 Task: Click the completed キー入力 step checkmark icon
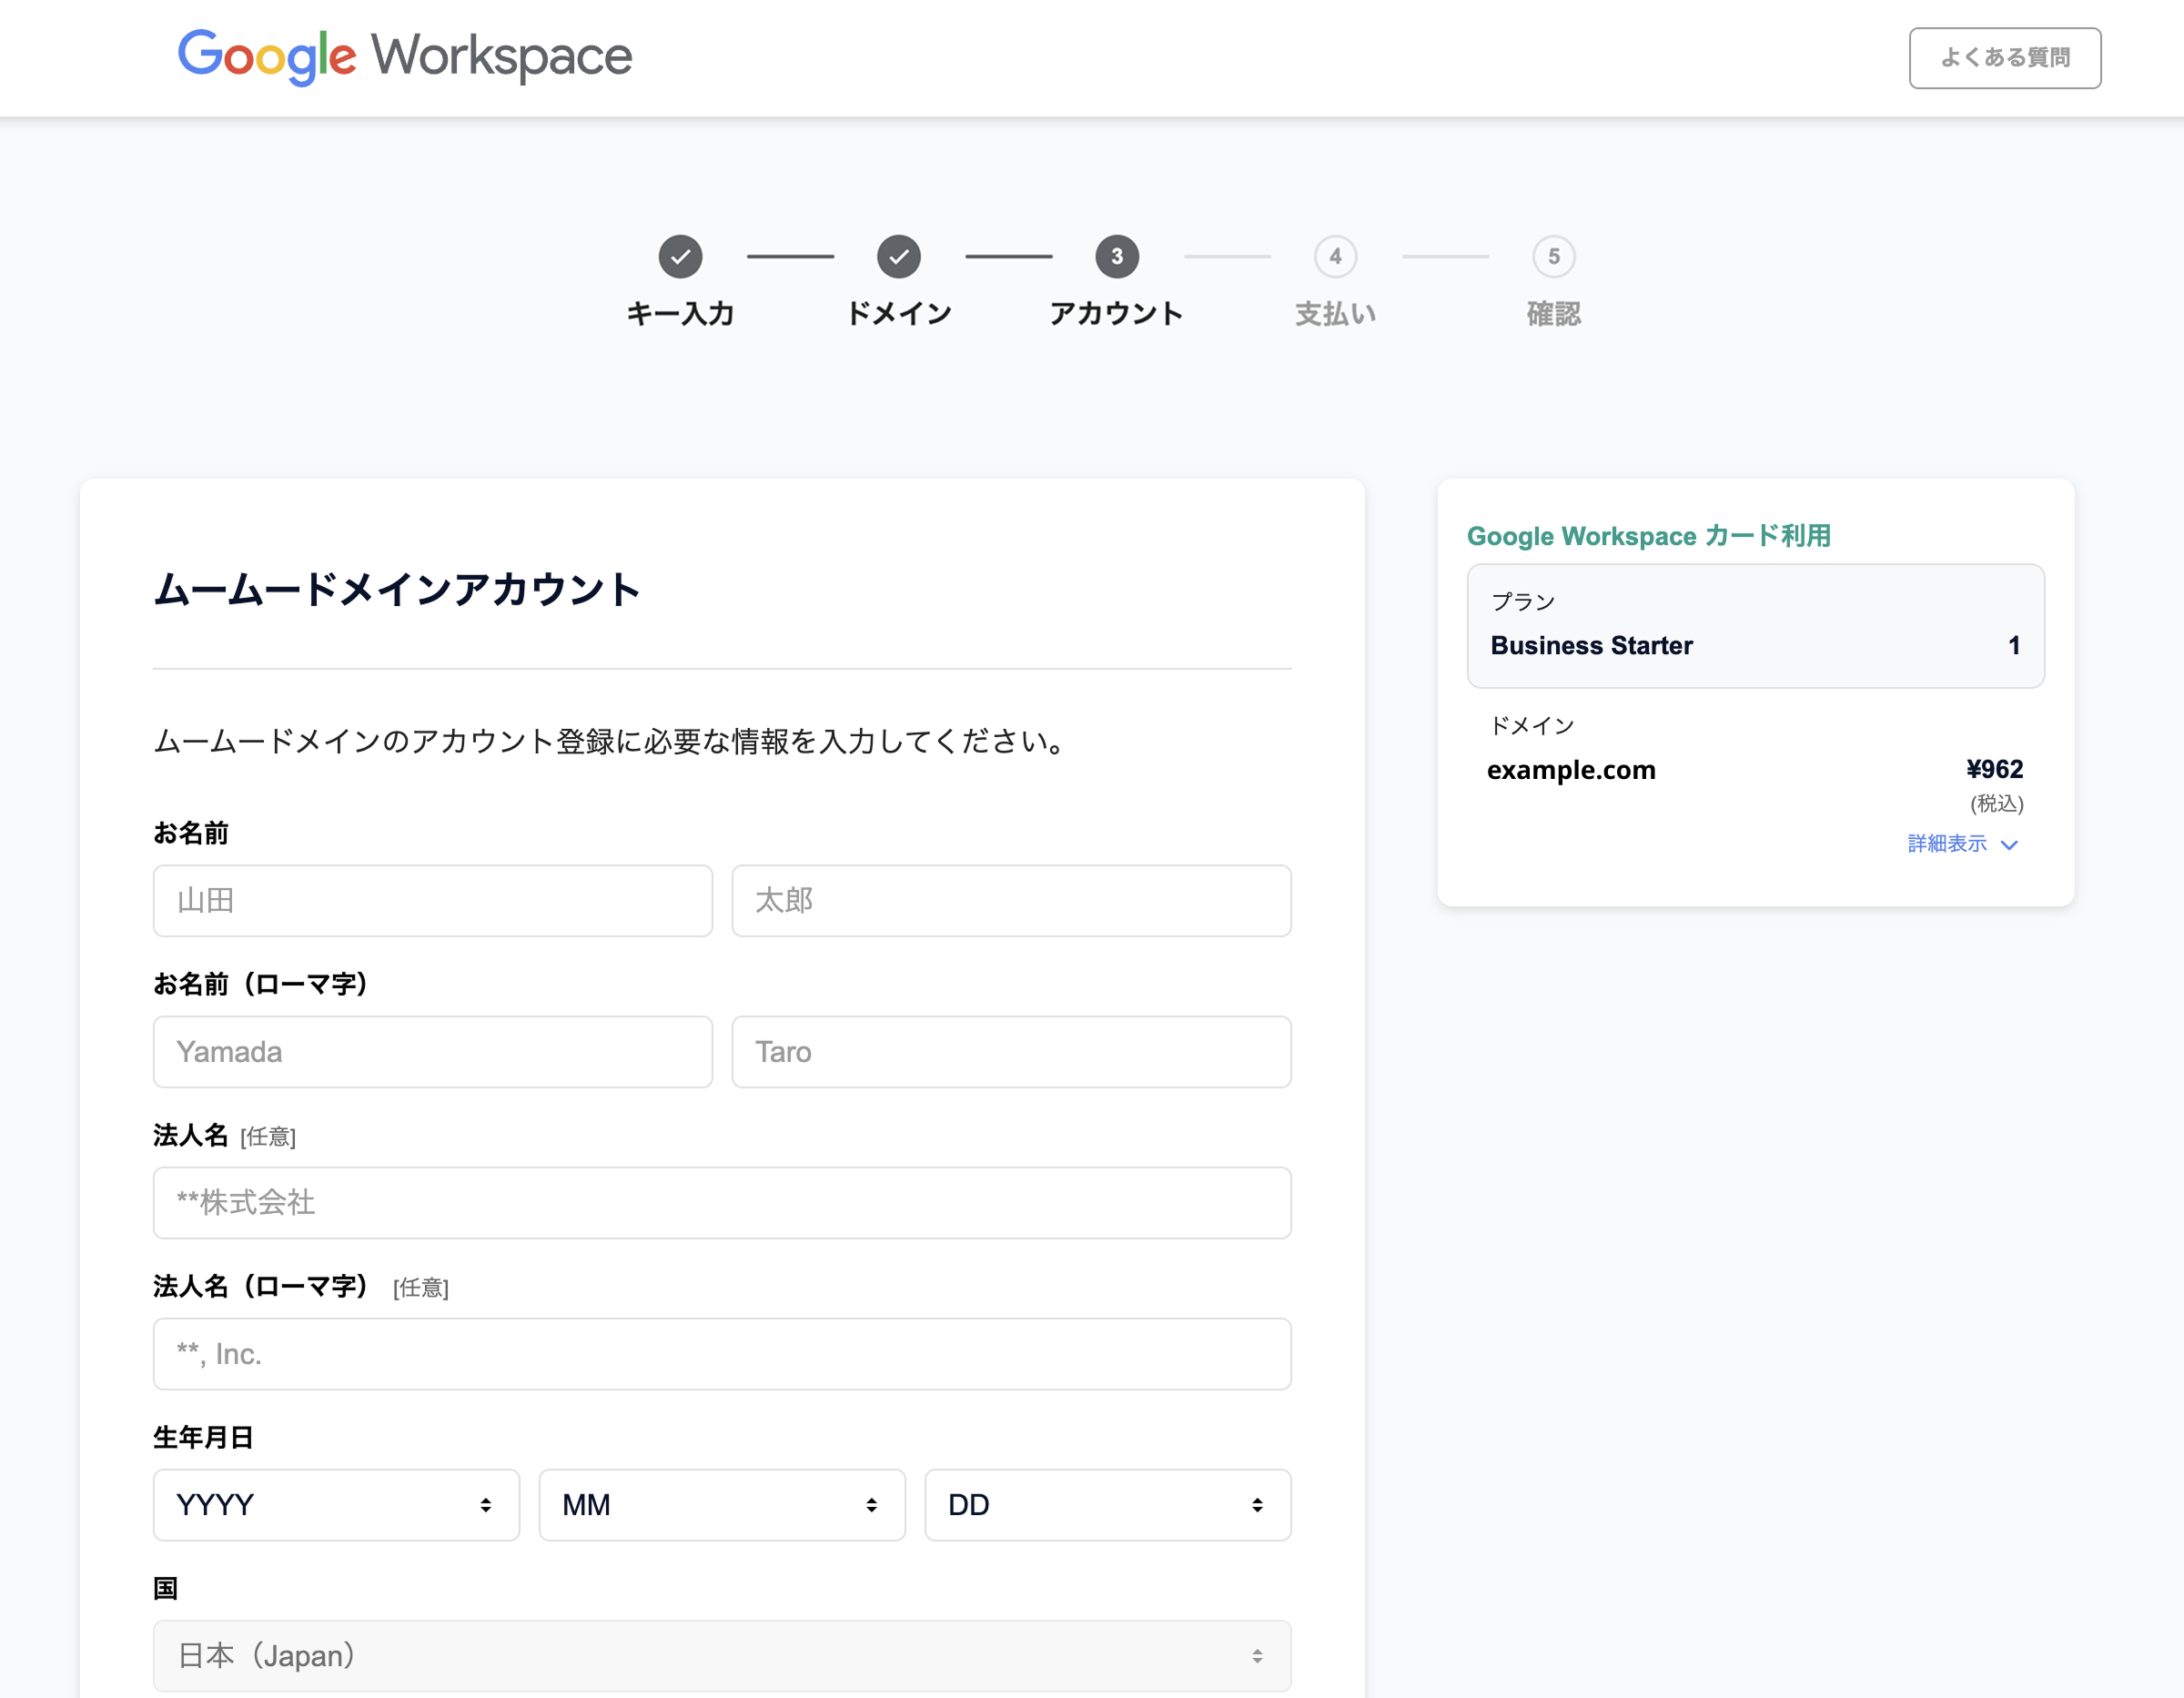pyautogui.click(x=680, y=256)
